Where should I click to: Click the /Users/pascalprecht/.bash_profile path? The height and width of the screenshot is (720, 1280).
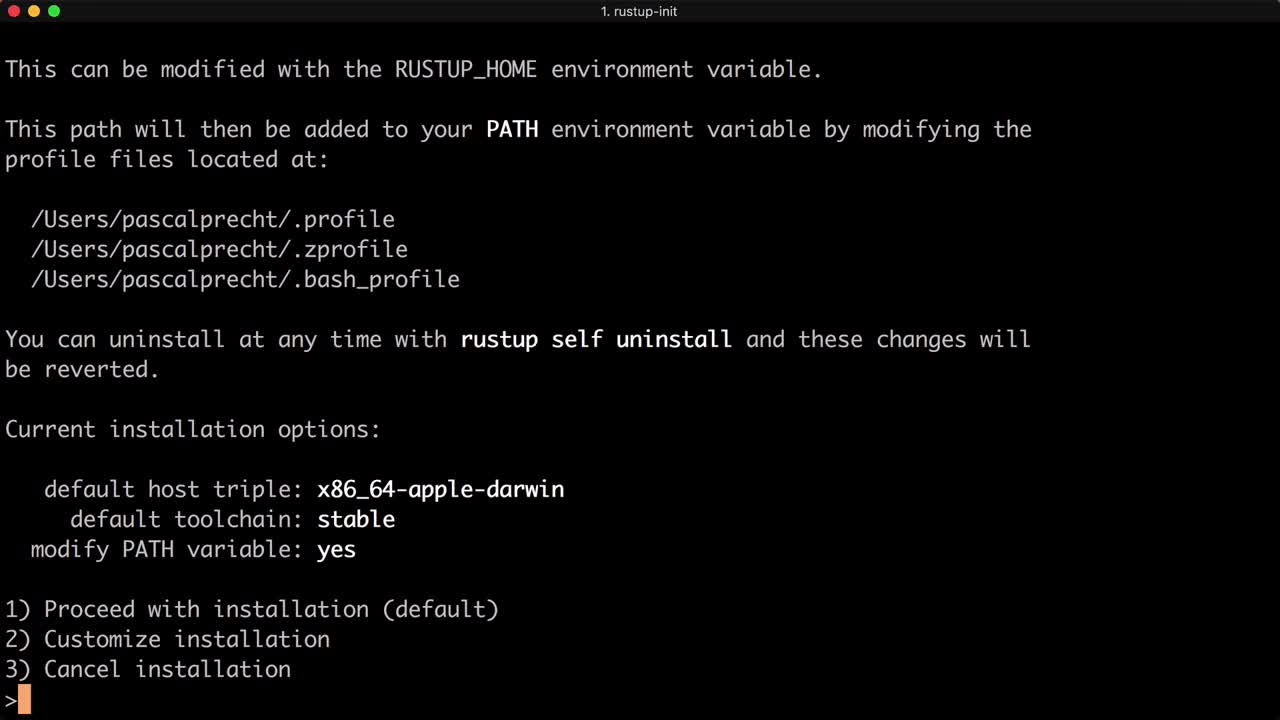[245, 279]
